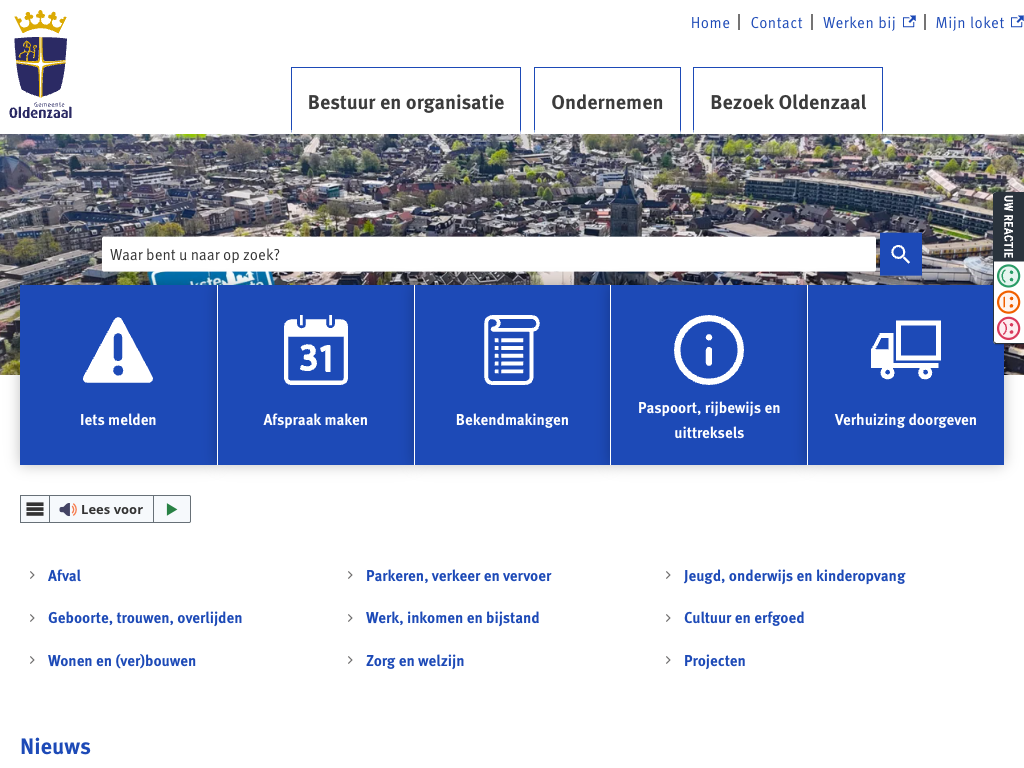This screenshot has height=768, width=1024.
Task: Click the Paspoort, rijbewijs en uittreksels tile
Action: coord(709,375)
